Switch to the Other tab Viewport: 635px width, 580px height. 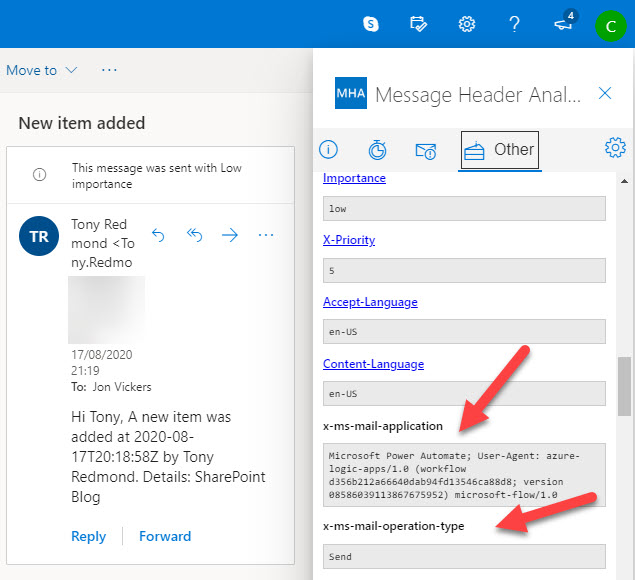500,150
